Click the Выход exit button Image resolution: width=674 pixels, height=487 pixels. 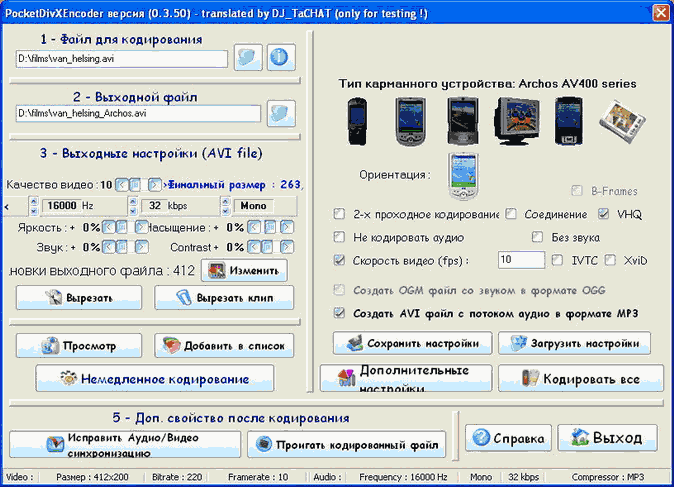(x=607, y=438)
